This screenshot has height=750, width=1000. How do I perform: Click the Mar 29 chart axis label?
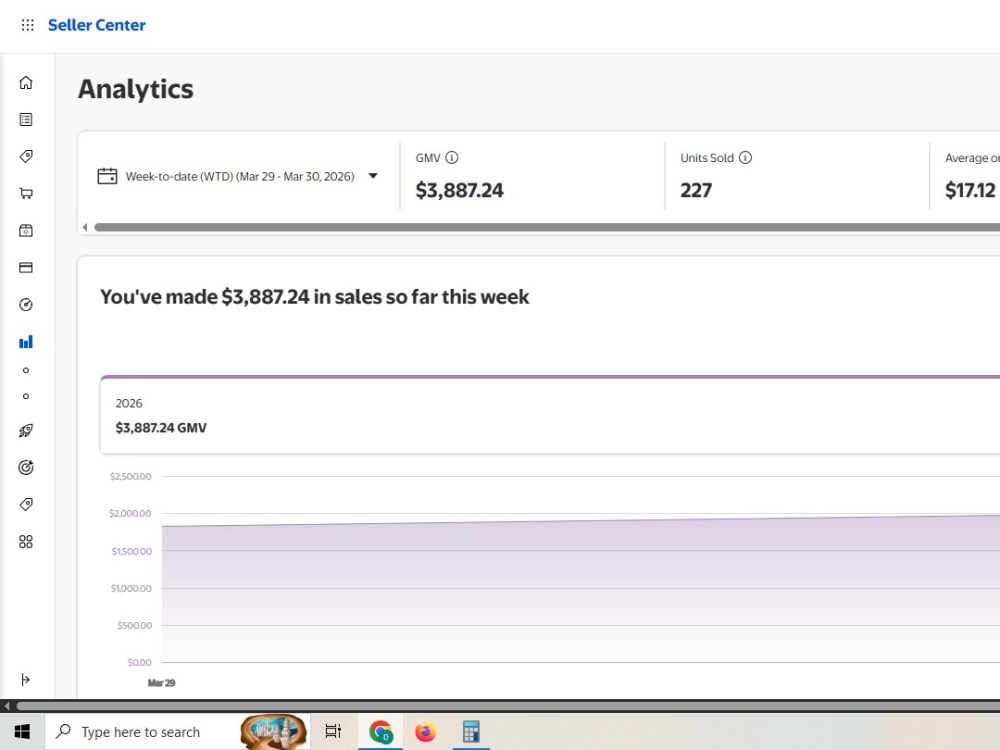tap(161, 683)
